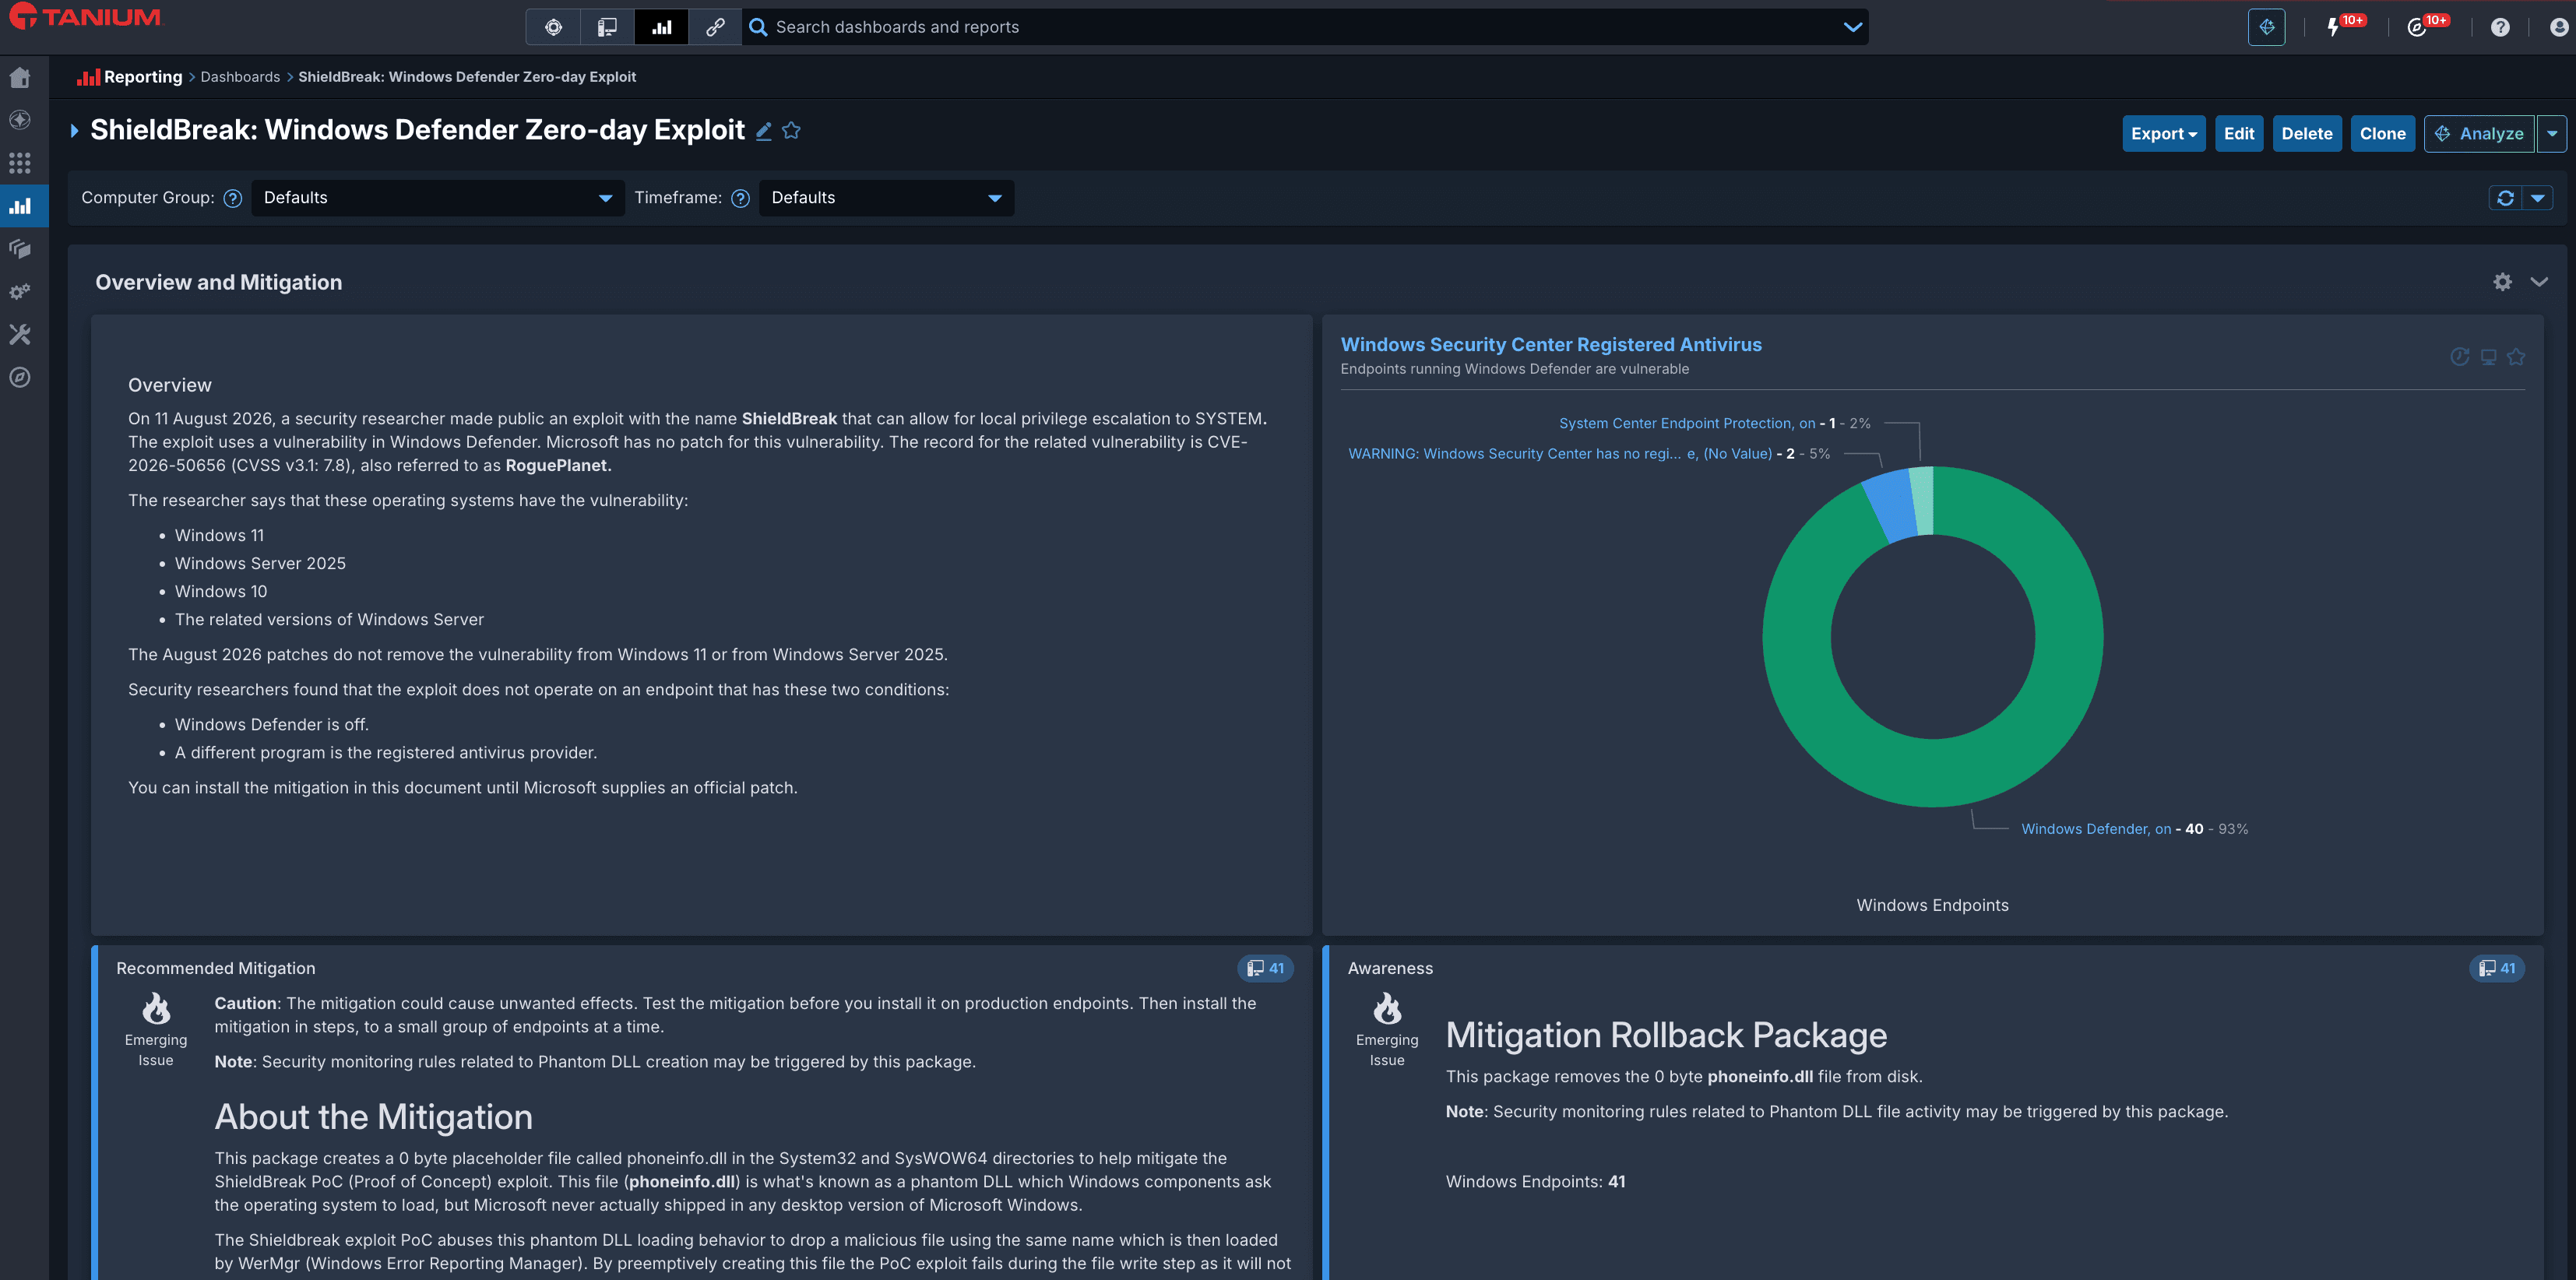The image size is (2576, 1280).
Task: Open the modules grid in the sidebar
Action: pos(20,163)
